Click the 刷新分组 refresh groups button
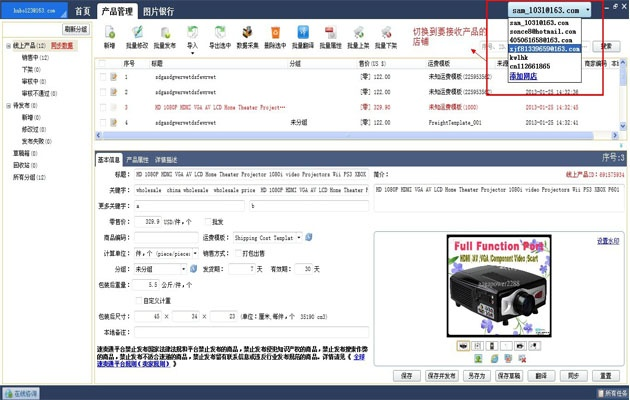Screen dimensions: 630x400 76,29
